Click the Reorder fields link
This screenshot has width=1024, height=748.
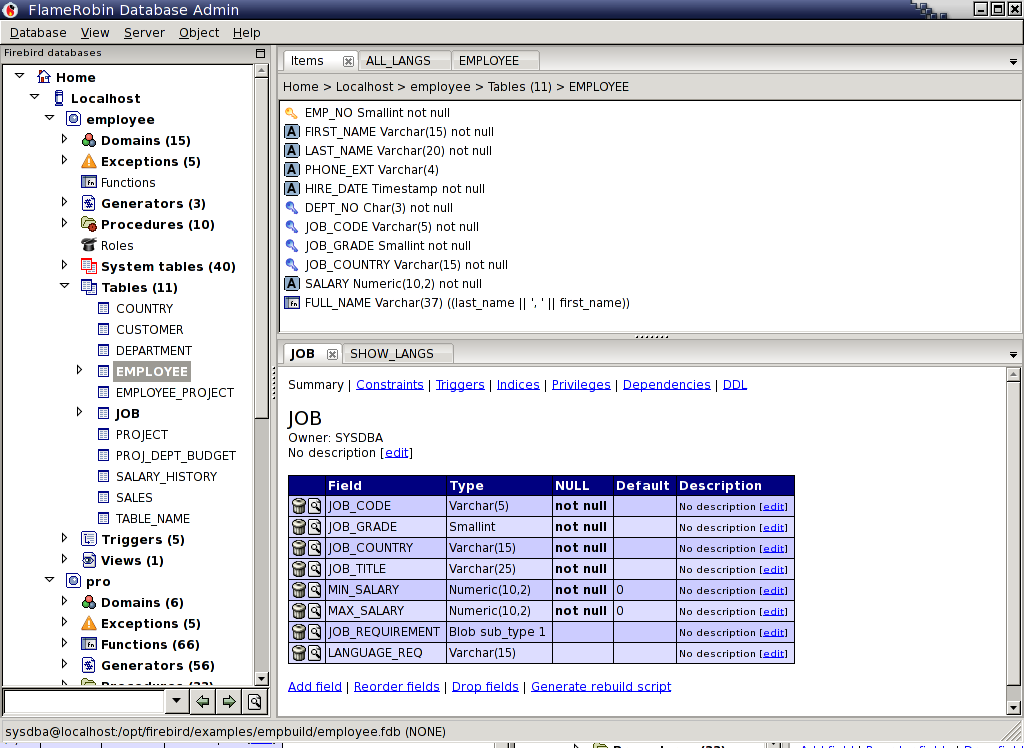[x=396, y=687]
